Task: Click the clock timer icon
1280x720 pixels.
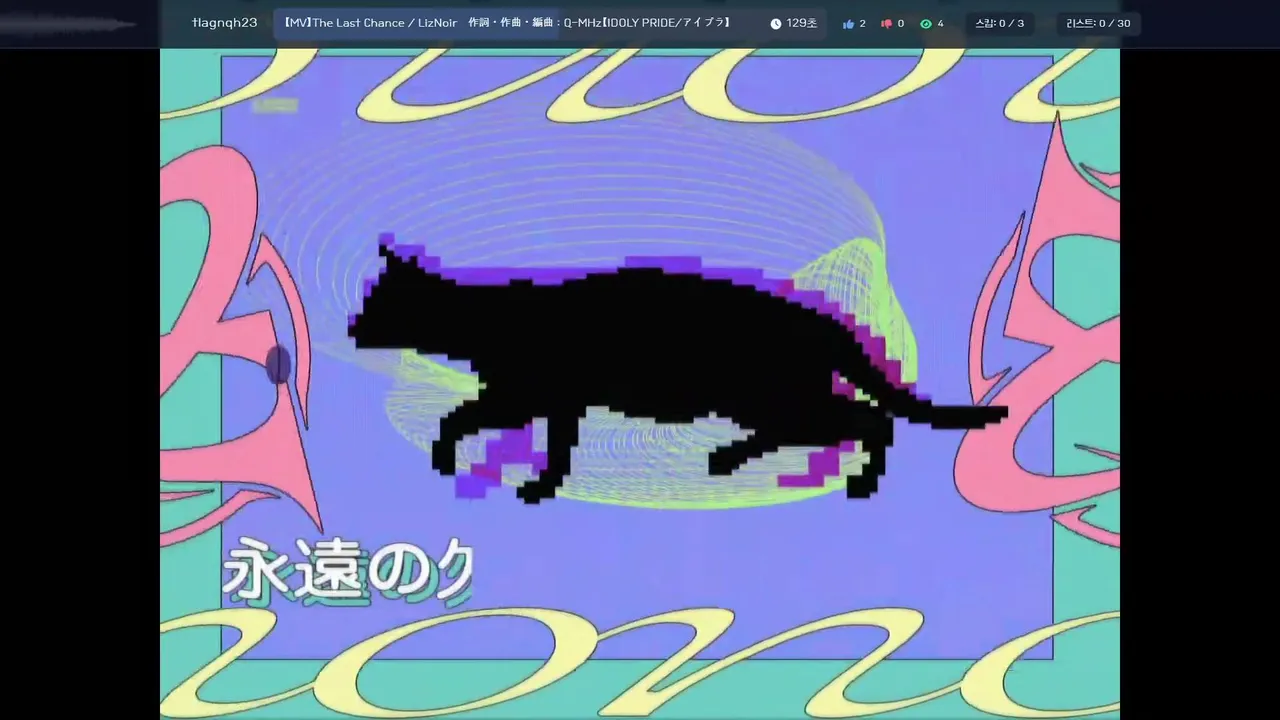Action: point(775,23)
